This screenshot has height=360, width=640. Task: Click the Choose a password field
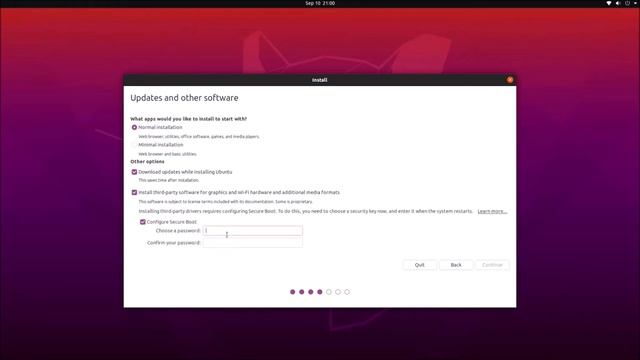[253, 231]
